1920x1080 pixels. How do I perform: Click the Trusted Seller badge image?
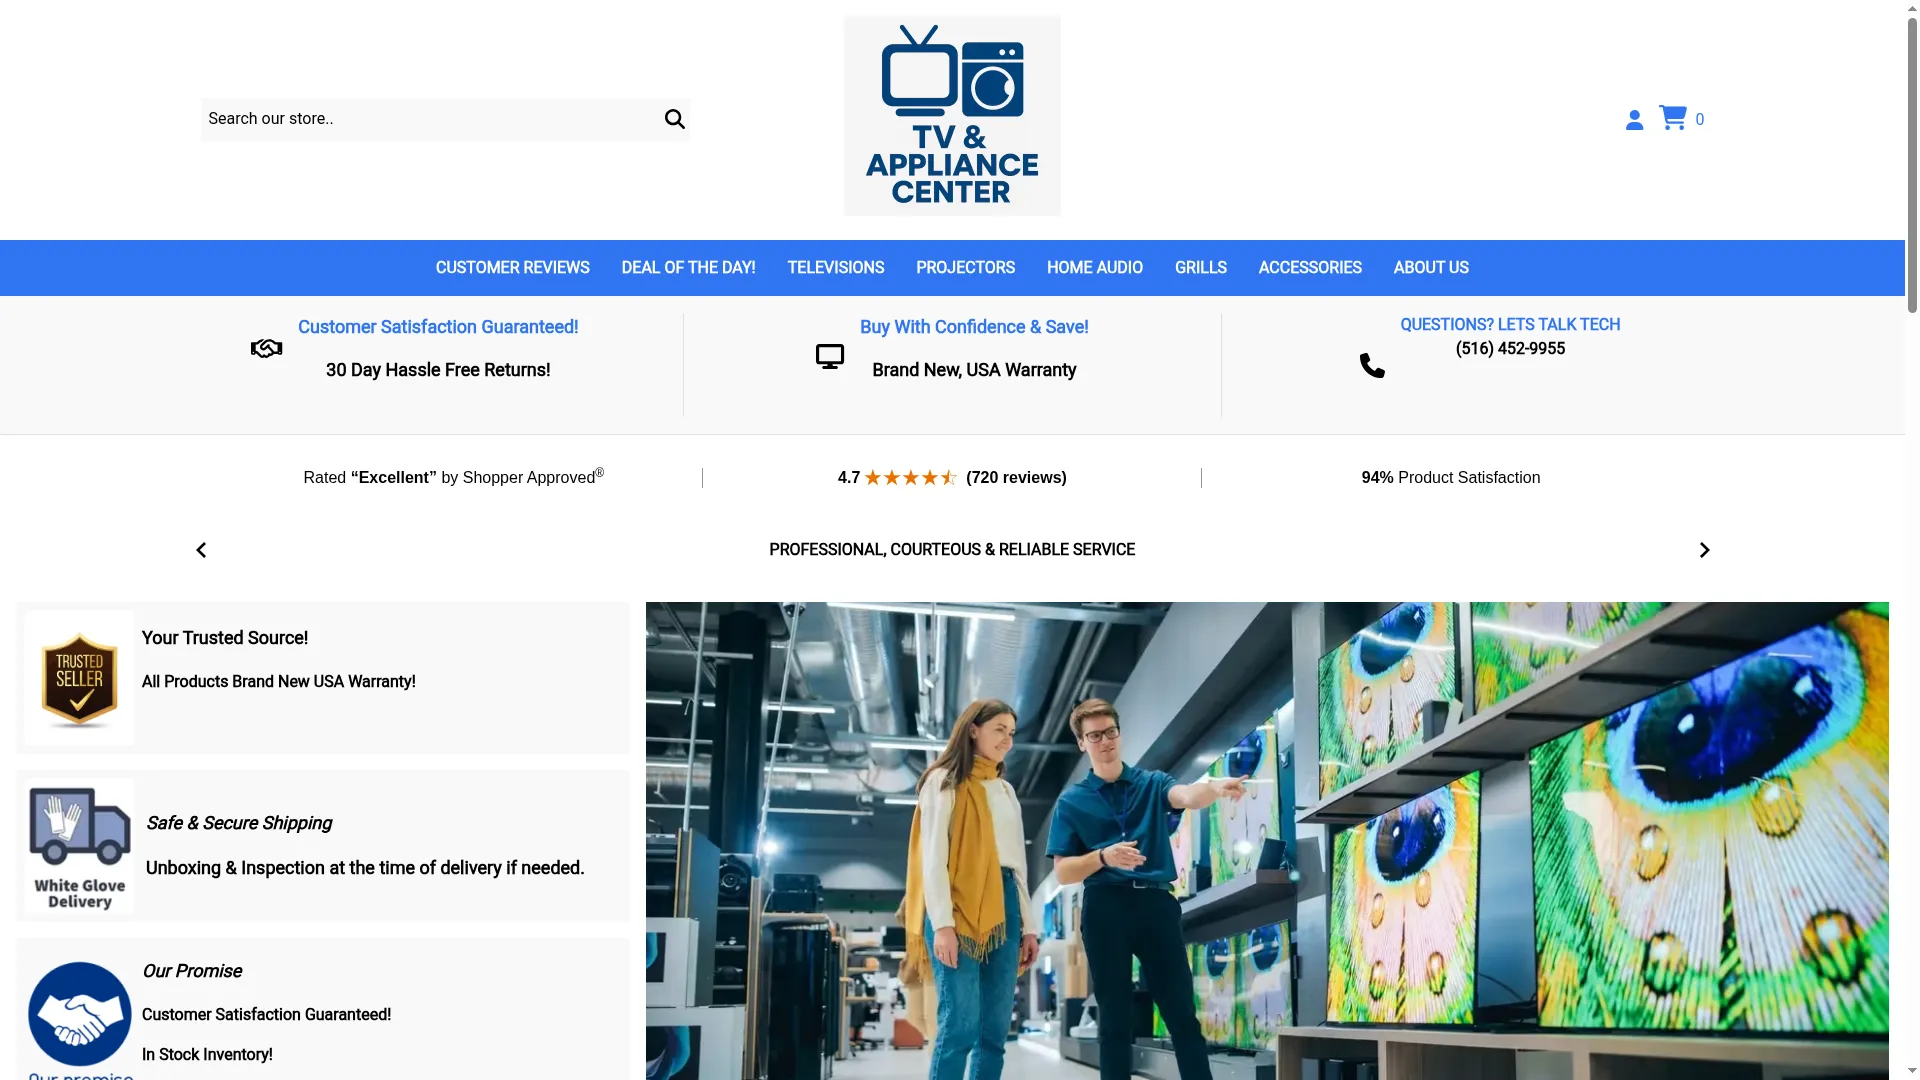point(79,678)
